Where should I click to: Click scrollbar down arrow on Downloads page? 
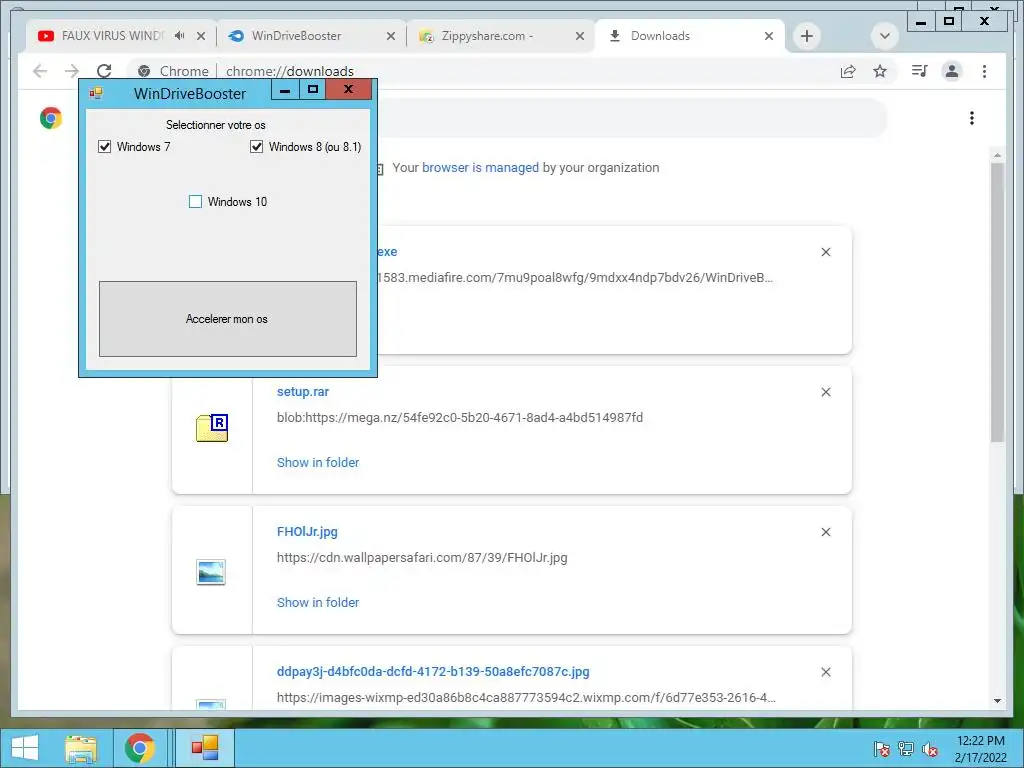click(997, 701)
